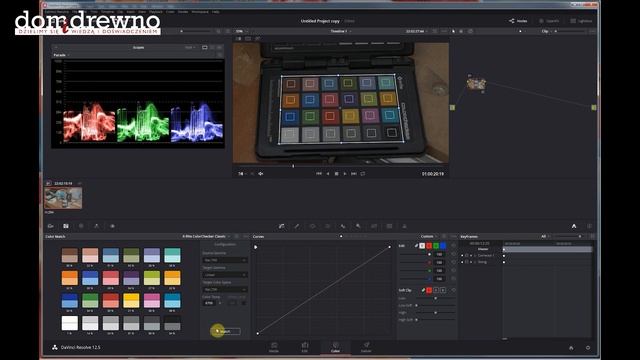
Task: Open the Clip mode dropdown
Action: pyautogui.click(x=547, y=31)
